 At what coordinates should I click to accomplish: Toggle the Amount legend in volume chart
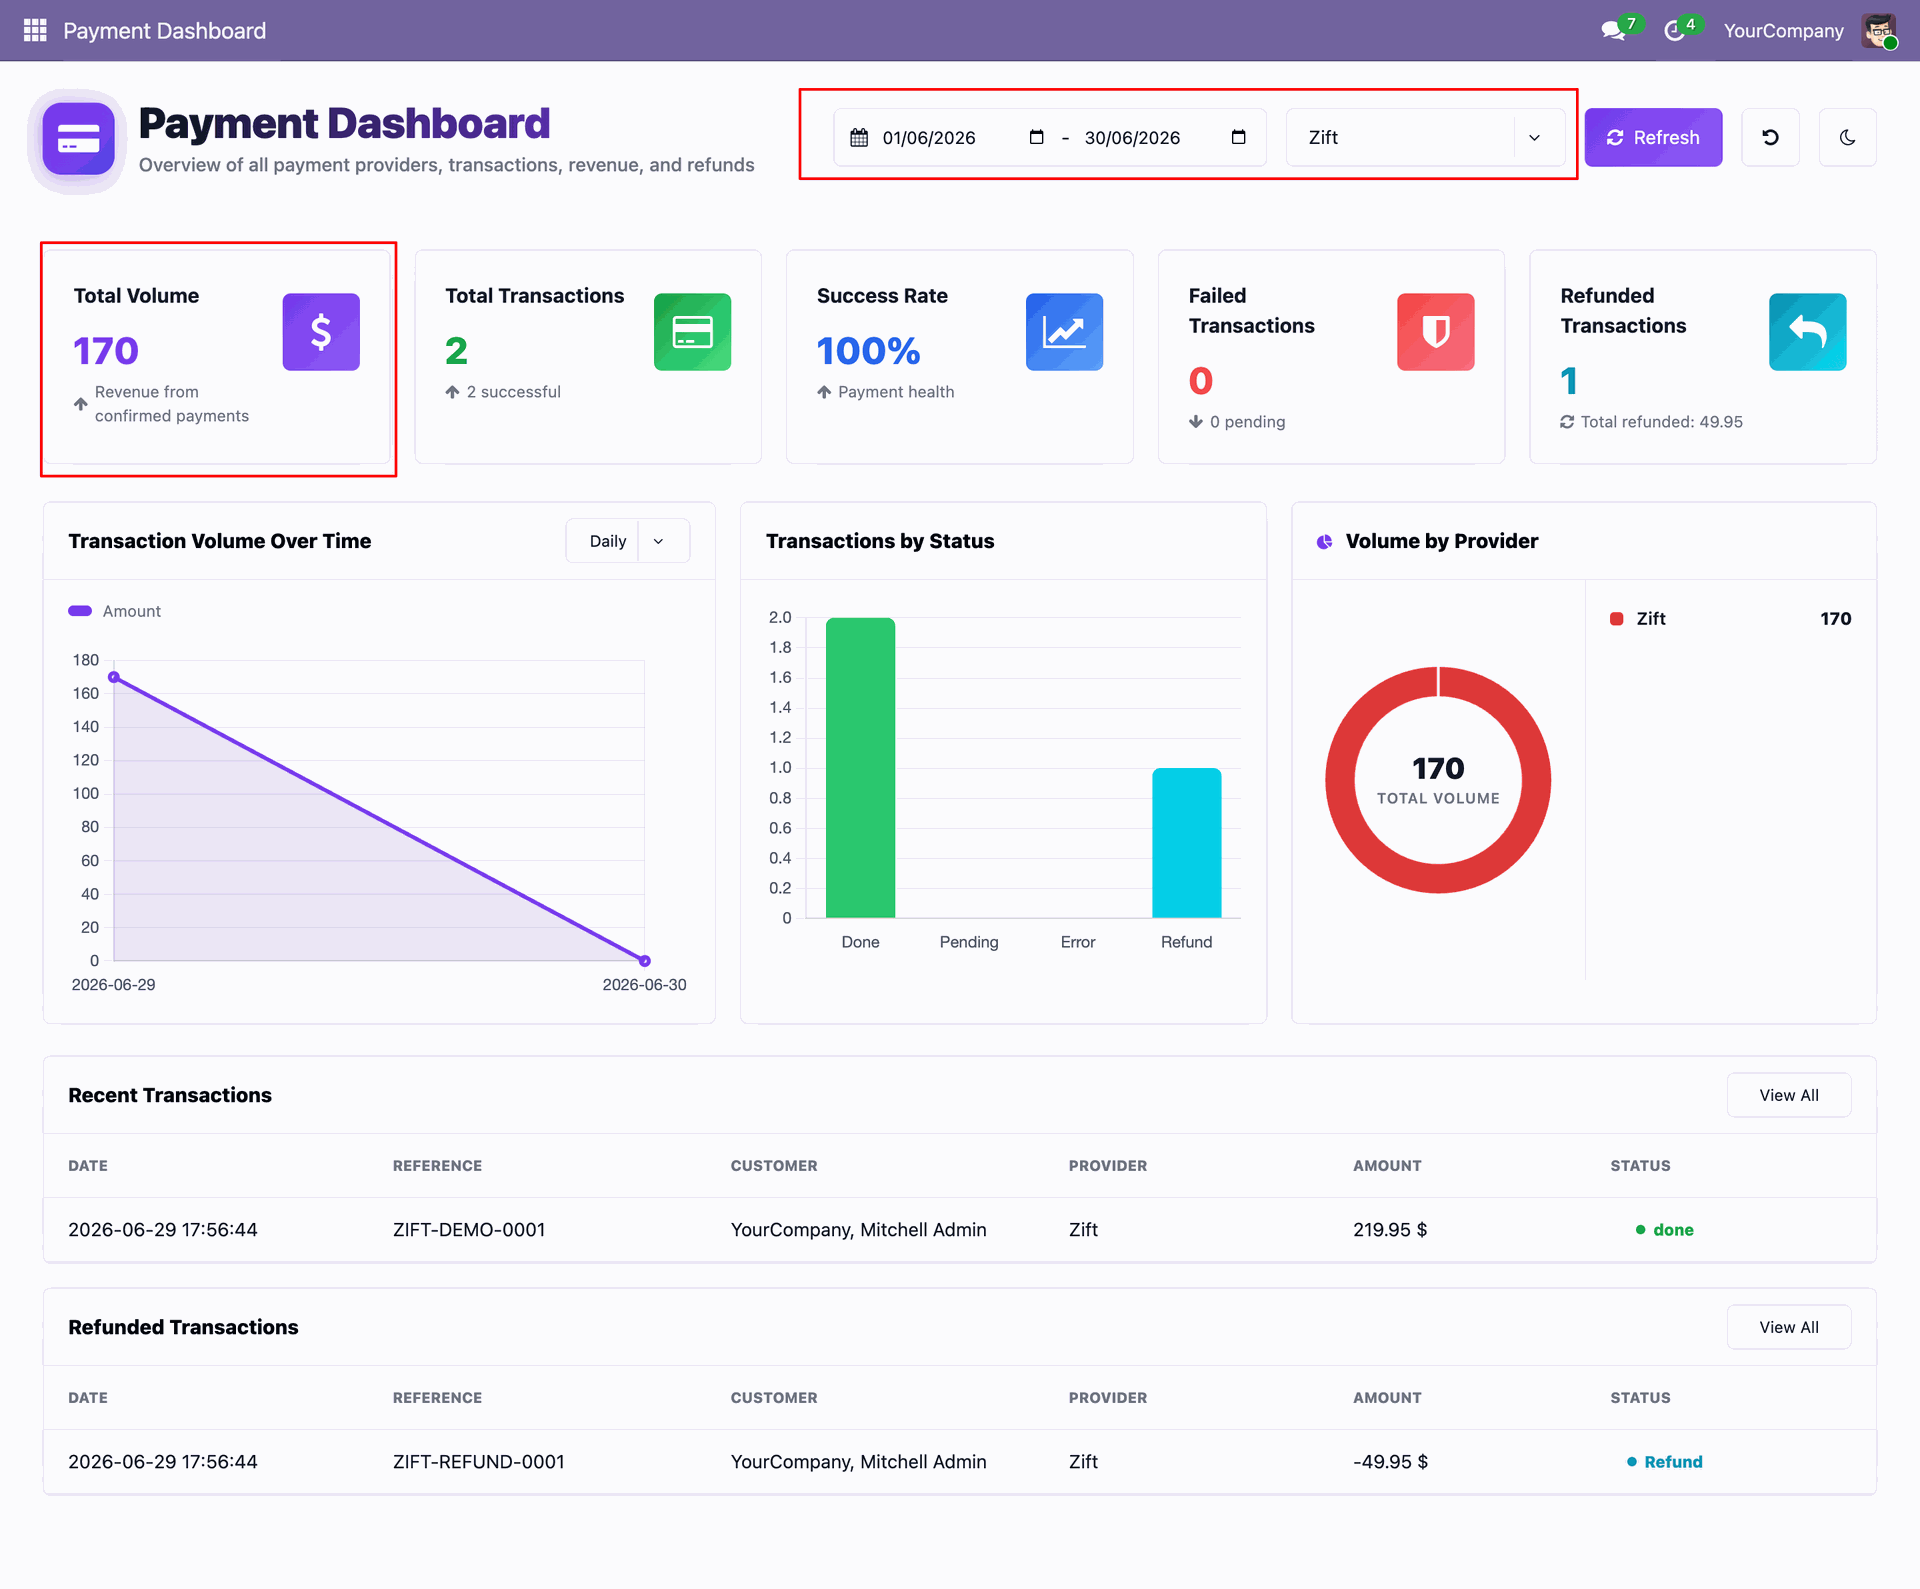114,611
